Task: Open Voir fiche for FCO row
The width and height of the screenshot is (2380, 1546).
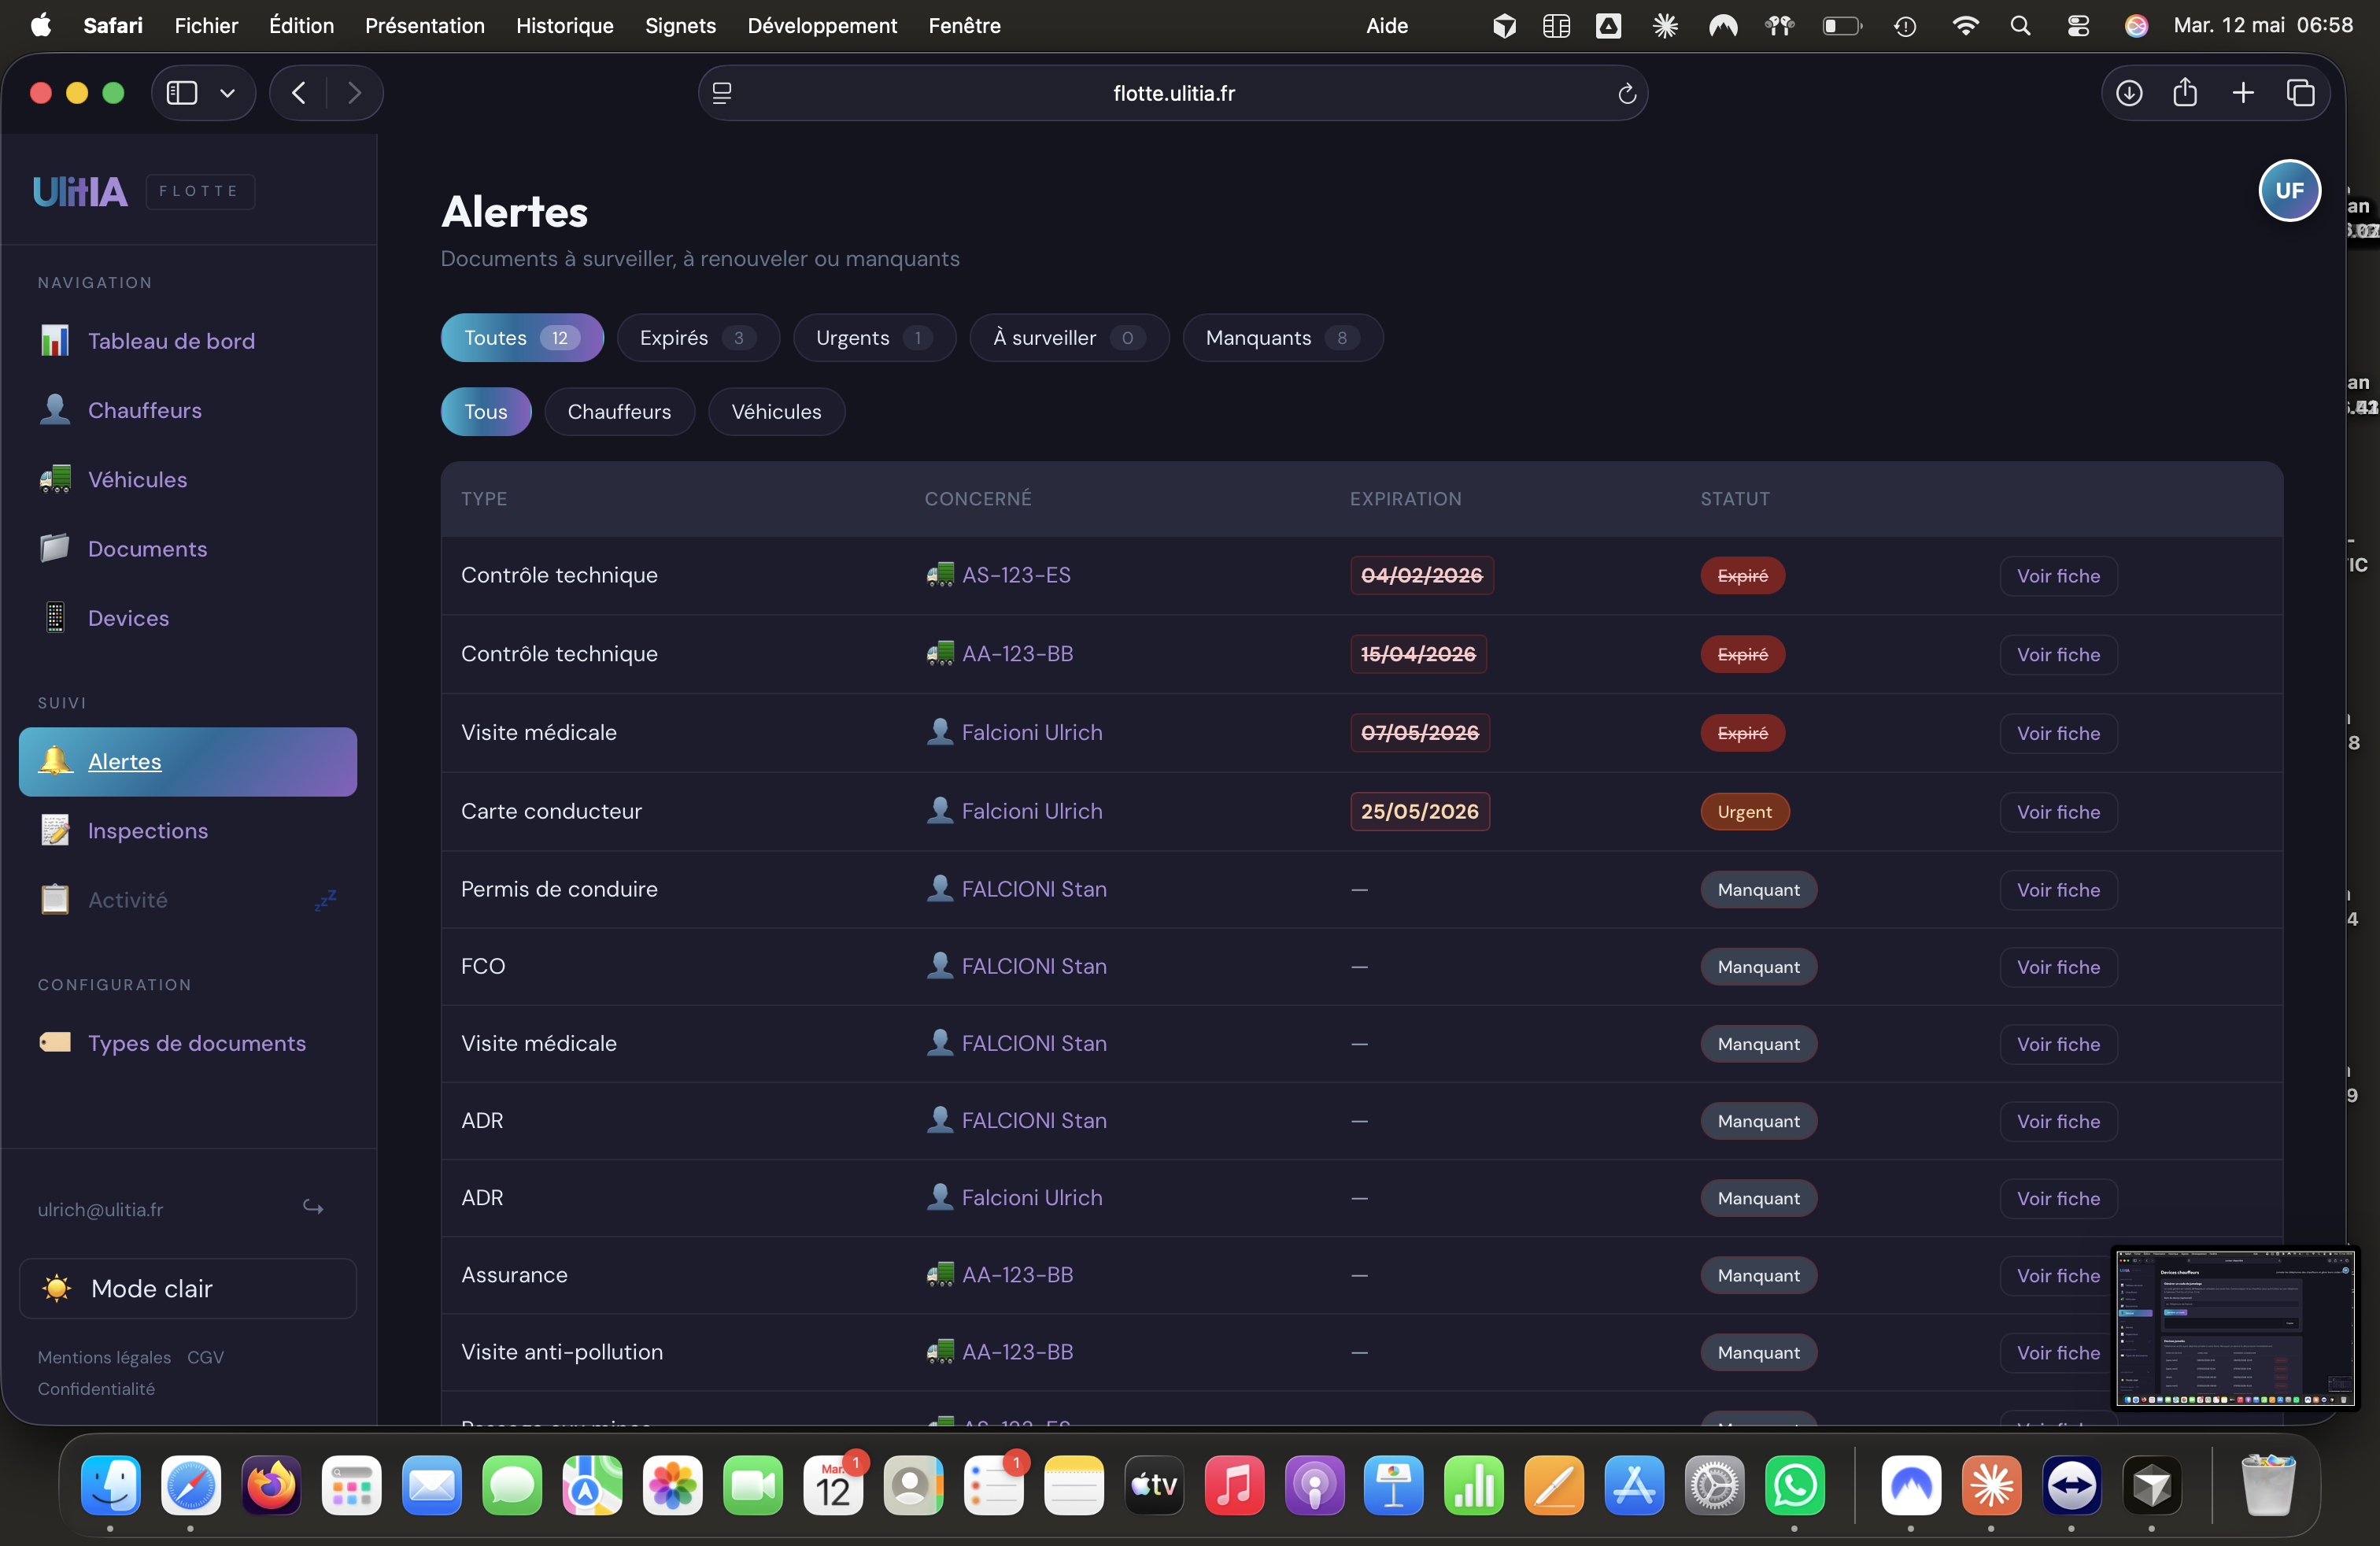Action: [x=2058, y=967]
